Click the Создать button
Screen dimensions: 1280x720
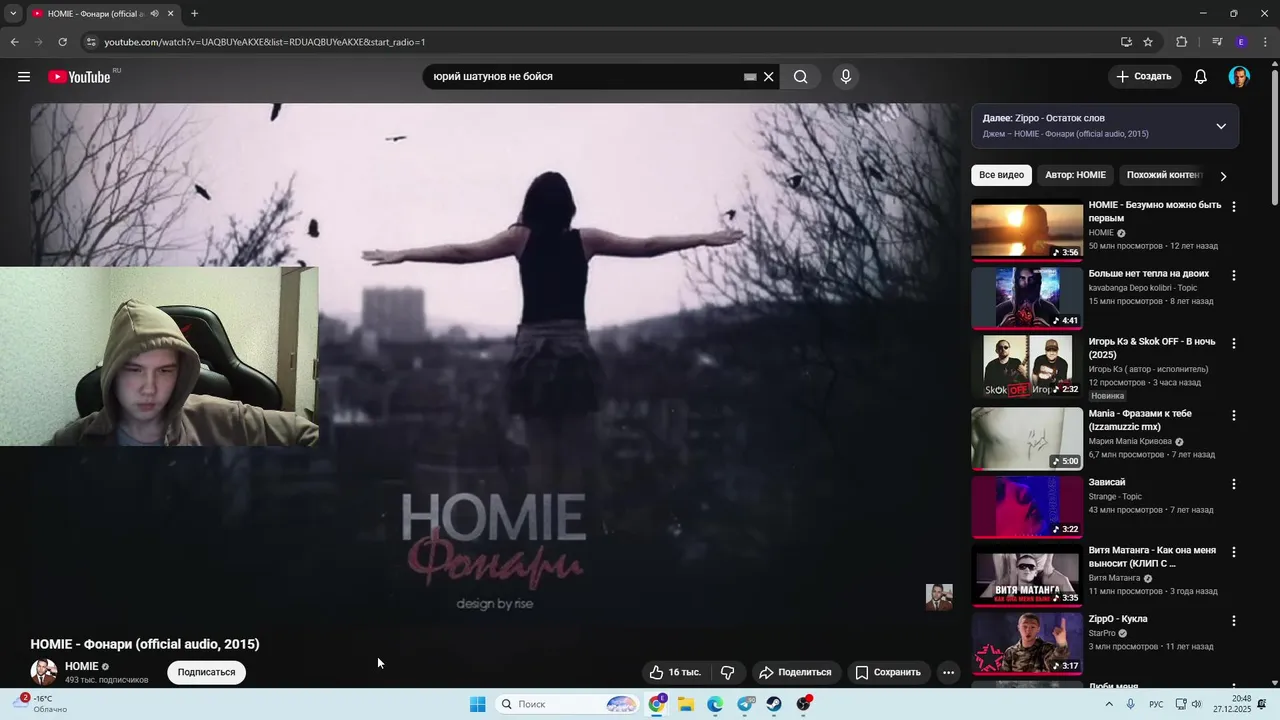pos(1144,77)
